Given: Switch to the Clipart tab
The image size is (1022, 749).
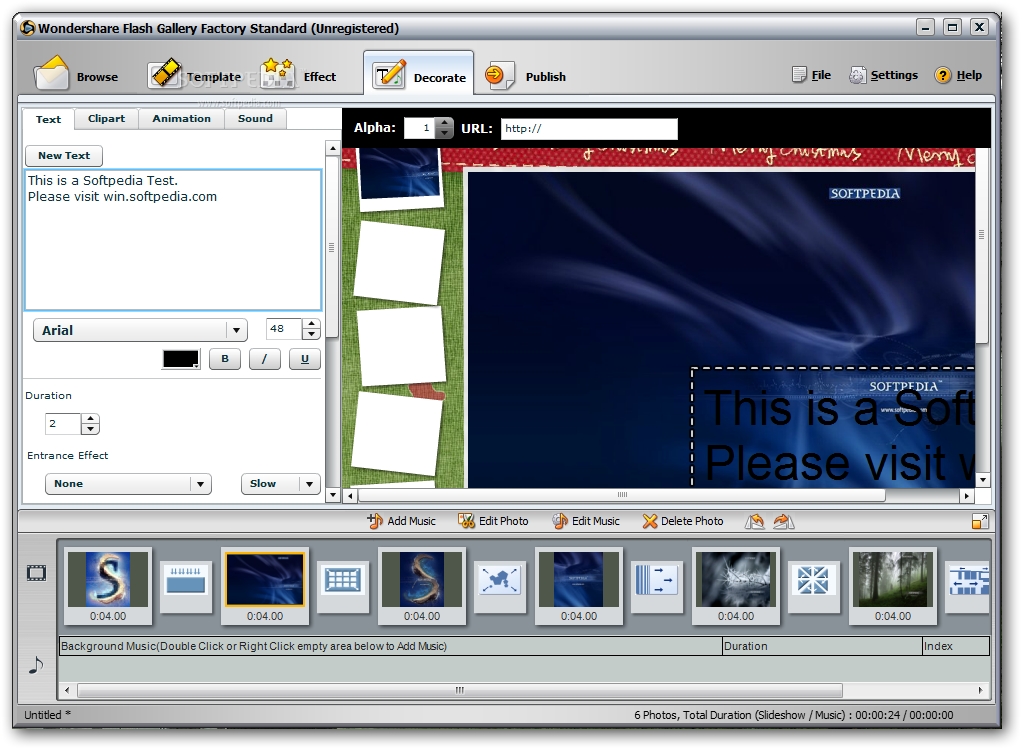Looking at the screenshot, I should (x=106, y=119).
